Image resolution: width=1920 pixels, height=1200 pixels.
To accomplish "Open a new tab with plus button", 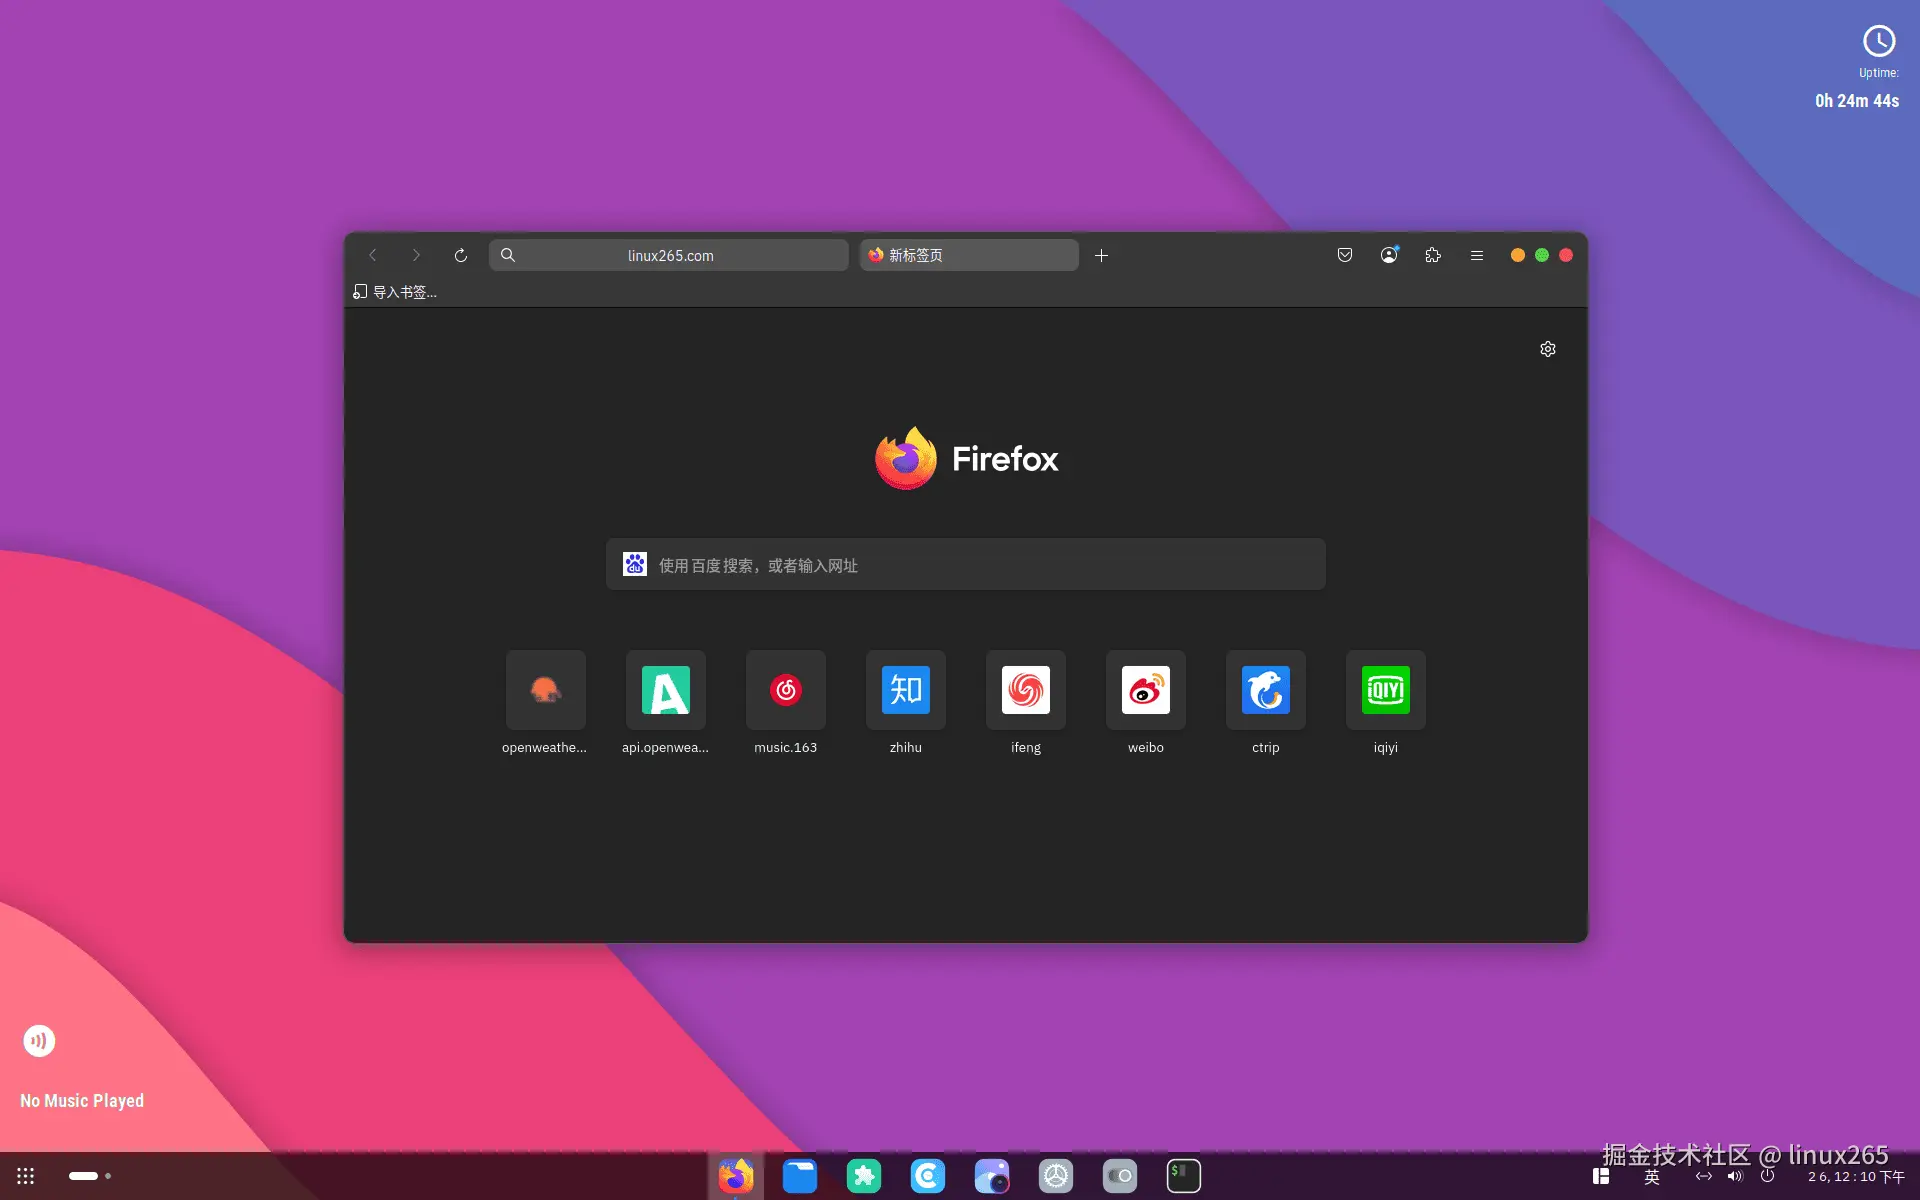I will pyautogui.click(x=1101, y=256).
